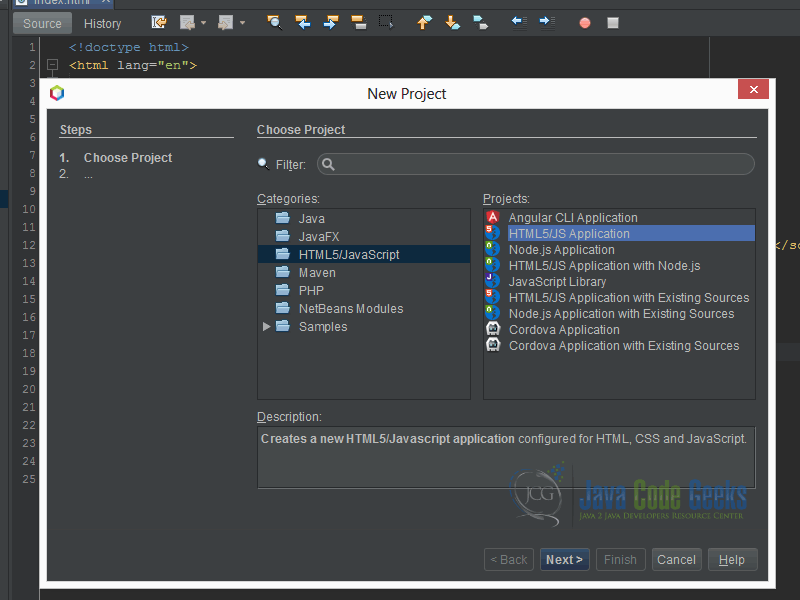Click the Shift Line Left icon
Viewport: 800px width, 600px height.
point(519,22)
